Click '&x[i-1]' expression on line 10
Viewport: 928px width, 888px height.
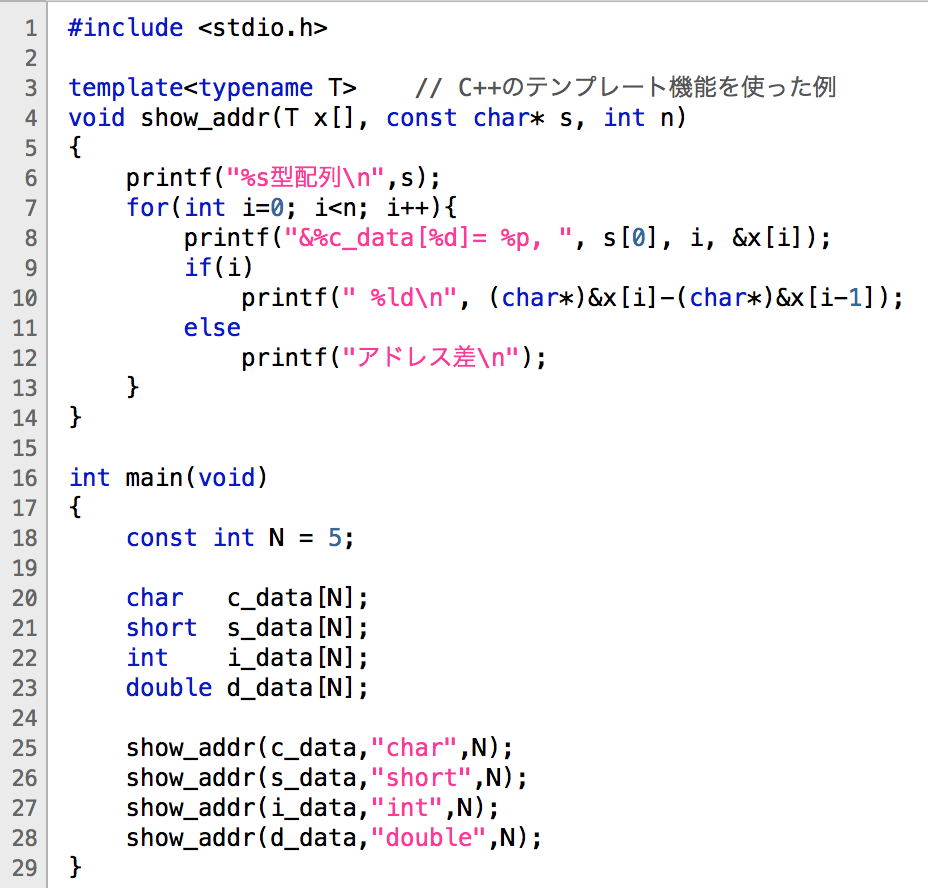click(824, 298)
